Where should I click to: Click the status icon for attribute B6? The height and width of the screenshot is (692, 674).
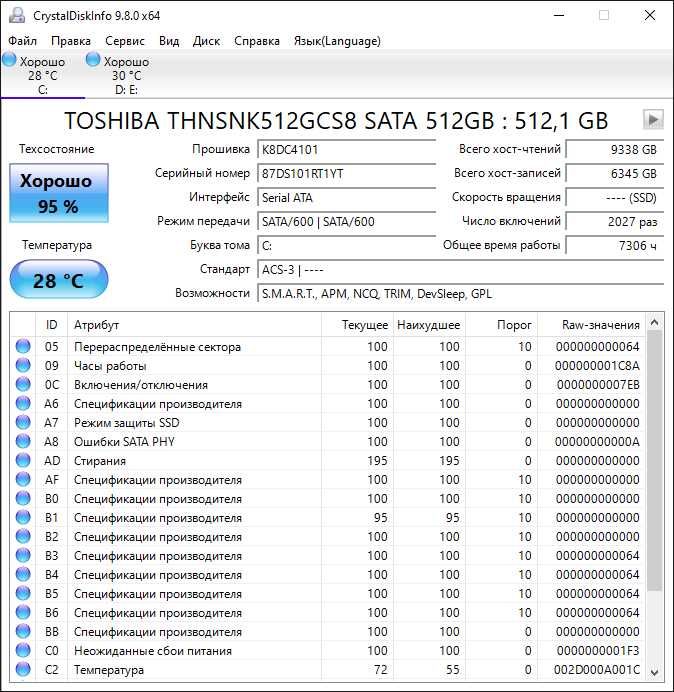[23, 612]
